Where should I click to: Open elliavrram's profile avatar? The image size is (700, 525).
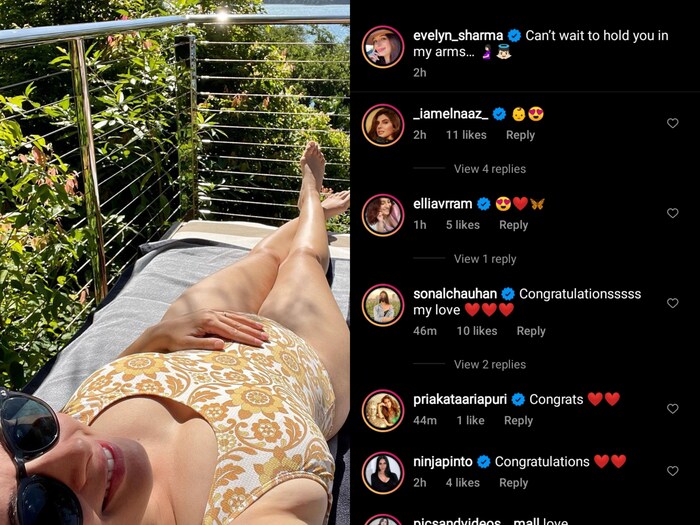383,215
